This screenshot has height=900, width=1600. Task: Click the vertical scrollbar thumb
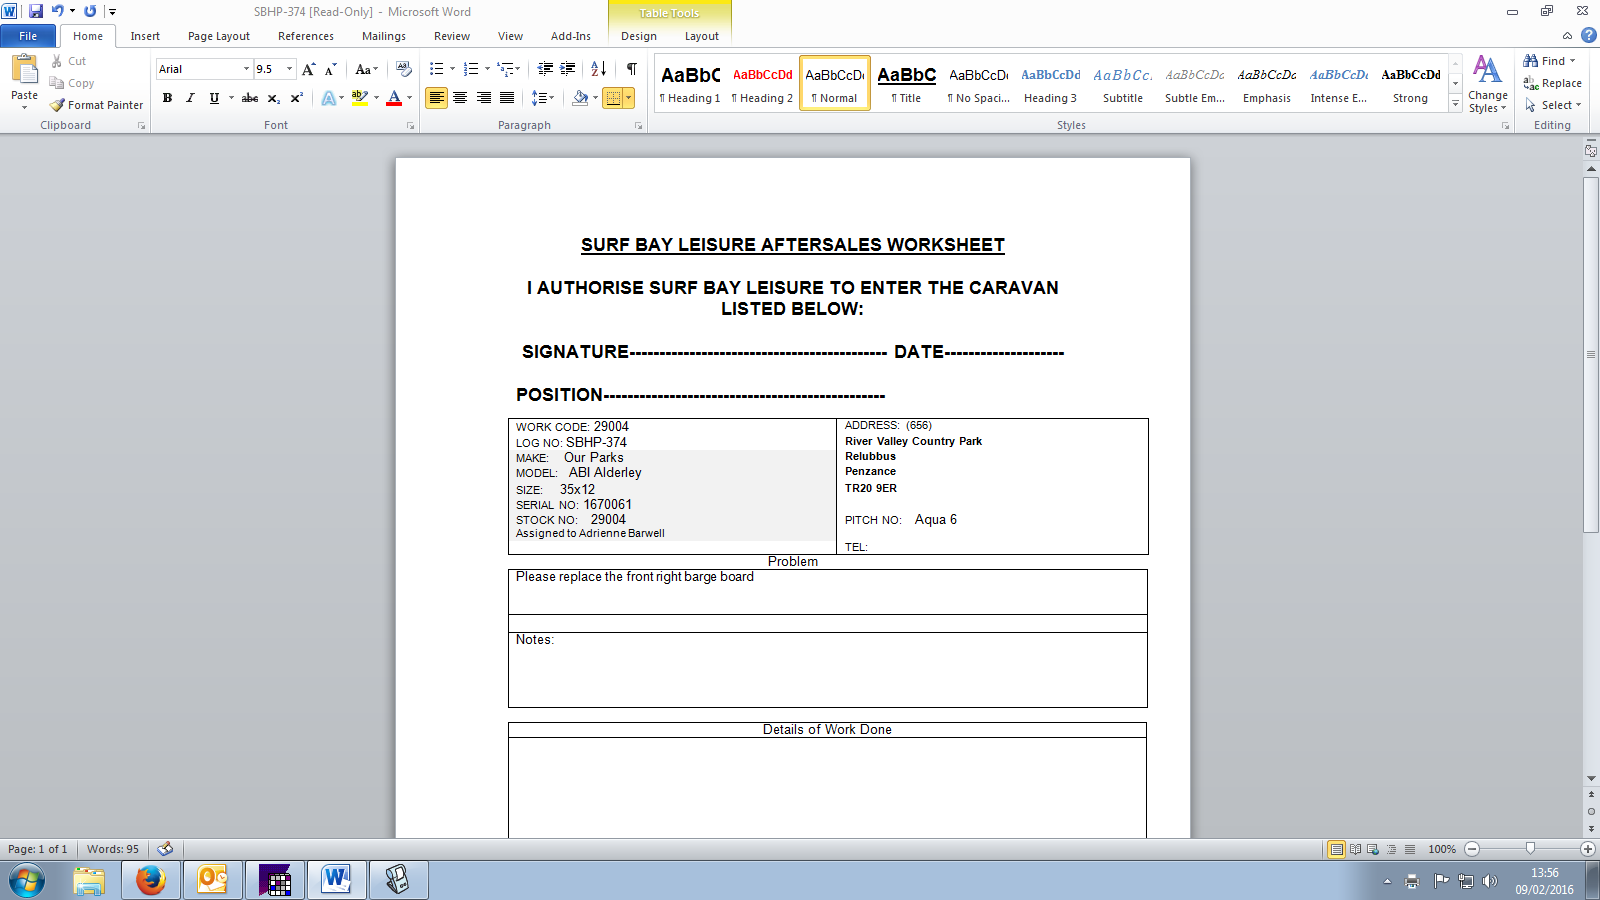click(x=1591, y=355)
